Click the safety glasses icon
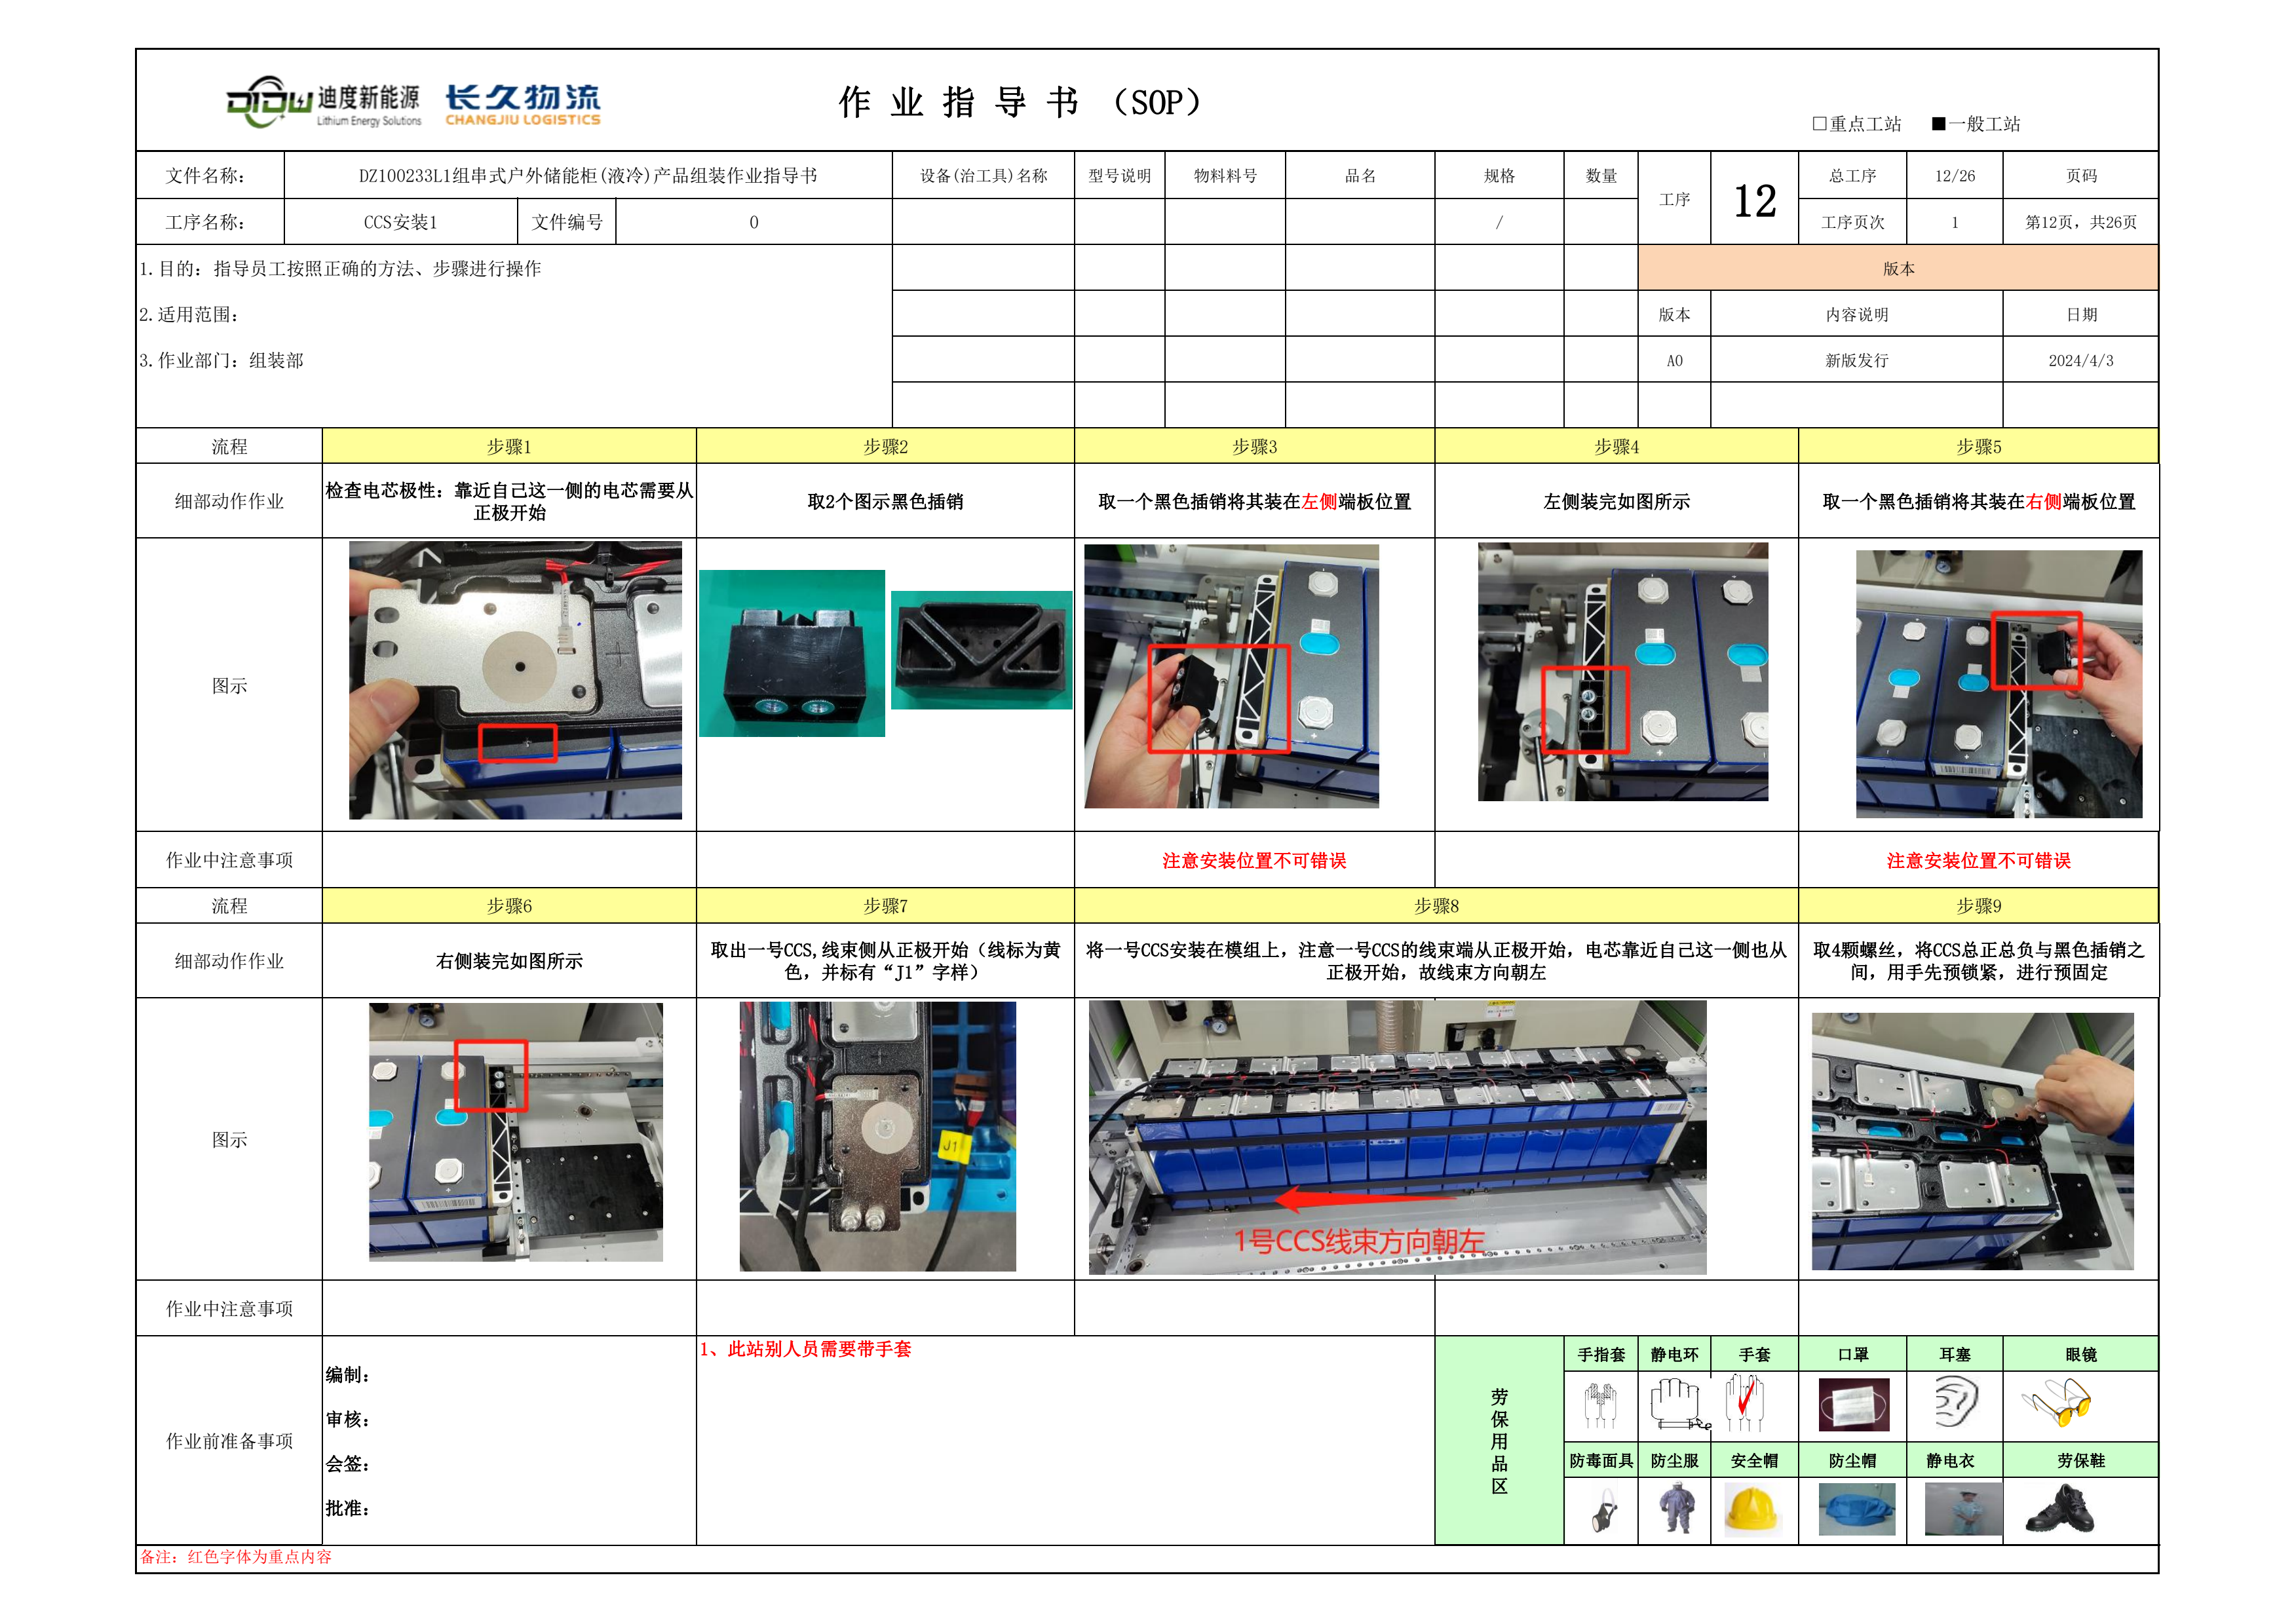Image resolution: width=2296 pixels, height=1624 pixels. point(2056,1402)
